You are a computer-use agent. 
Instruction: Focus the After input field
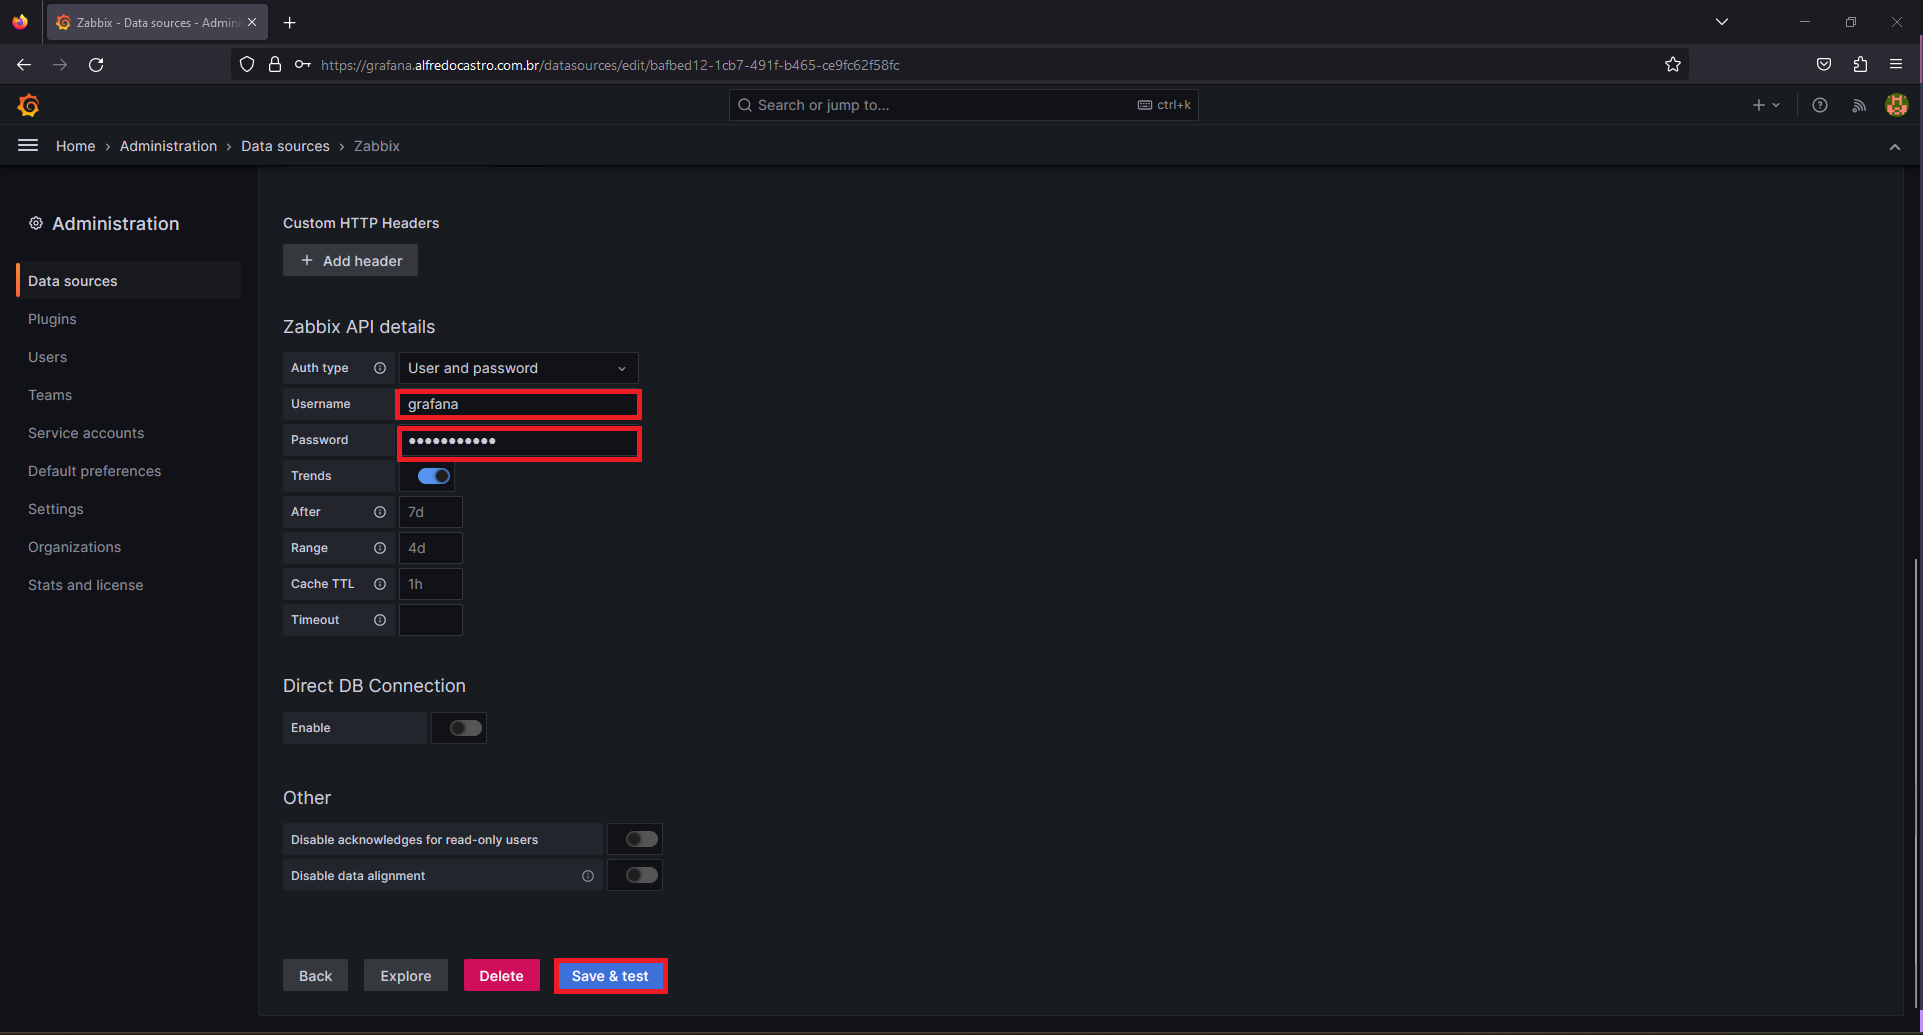(x=431, y=512)
